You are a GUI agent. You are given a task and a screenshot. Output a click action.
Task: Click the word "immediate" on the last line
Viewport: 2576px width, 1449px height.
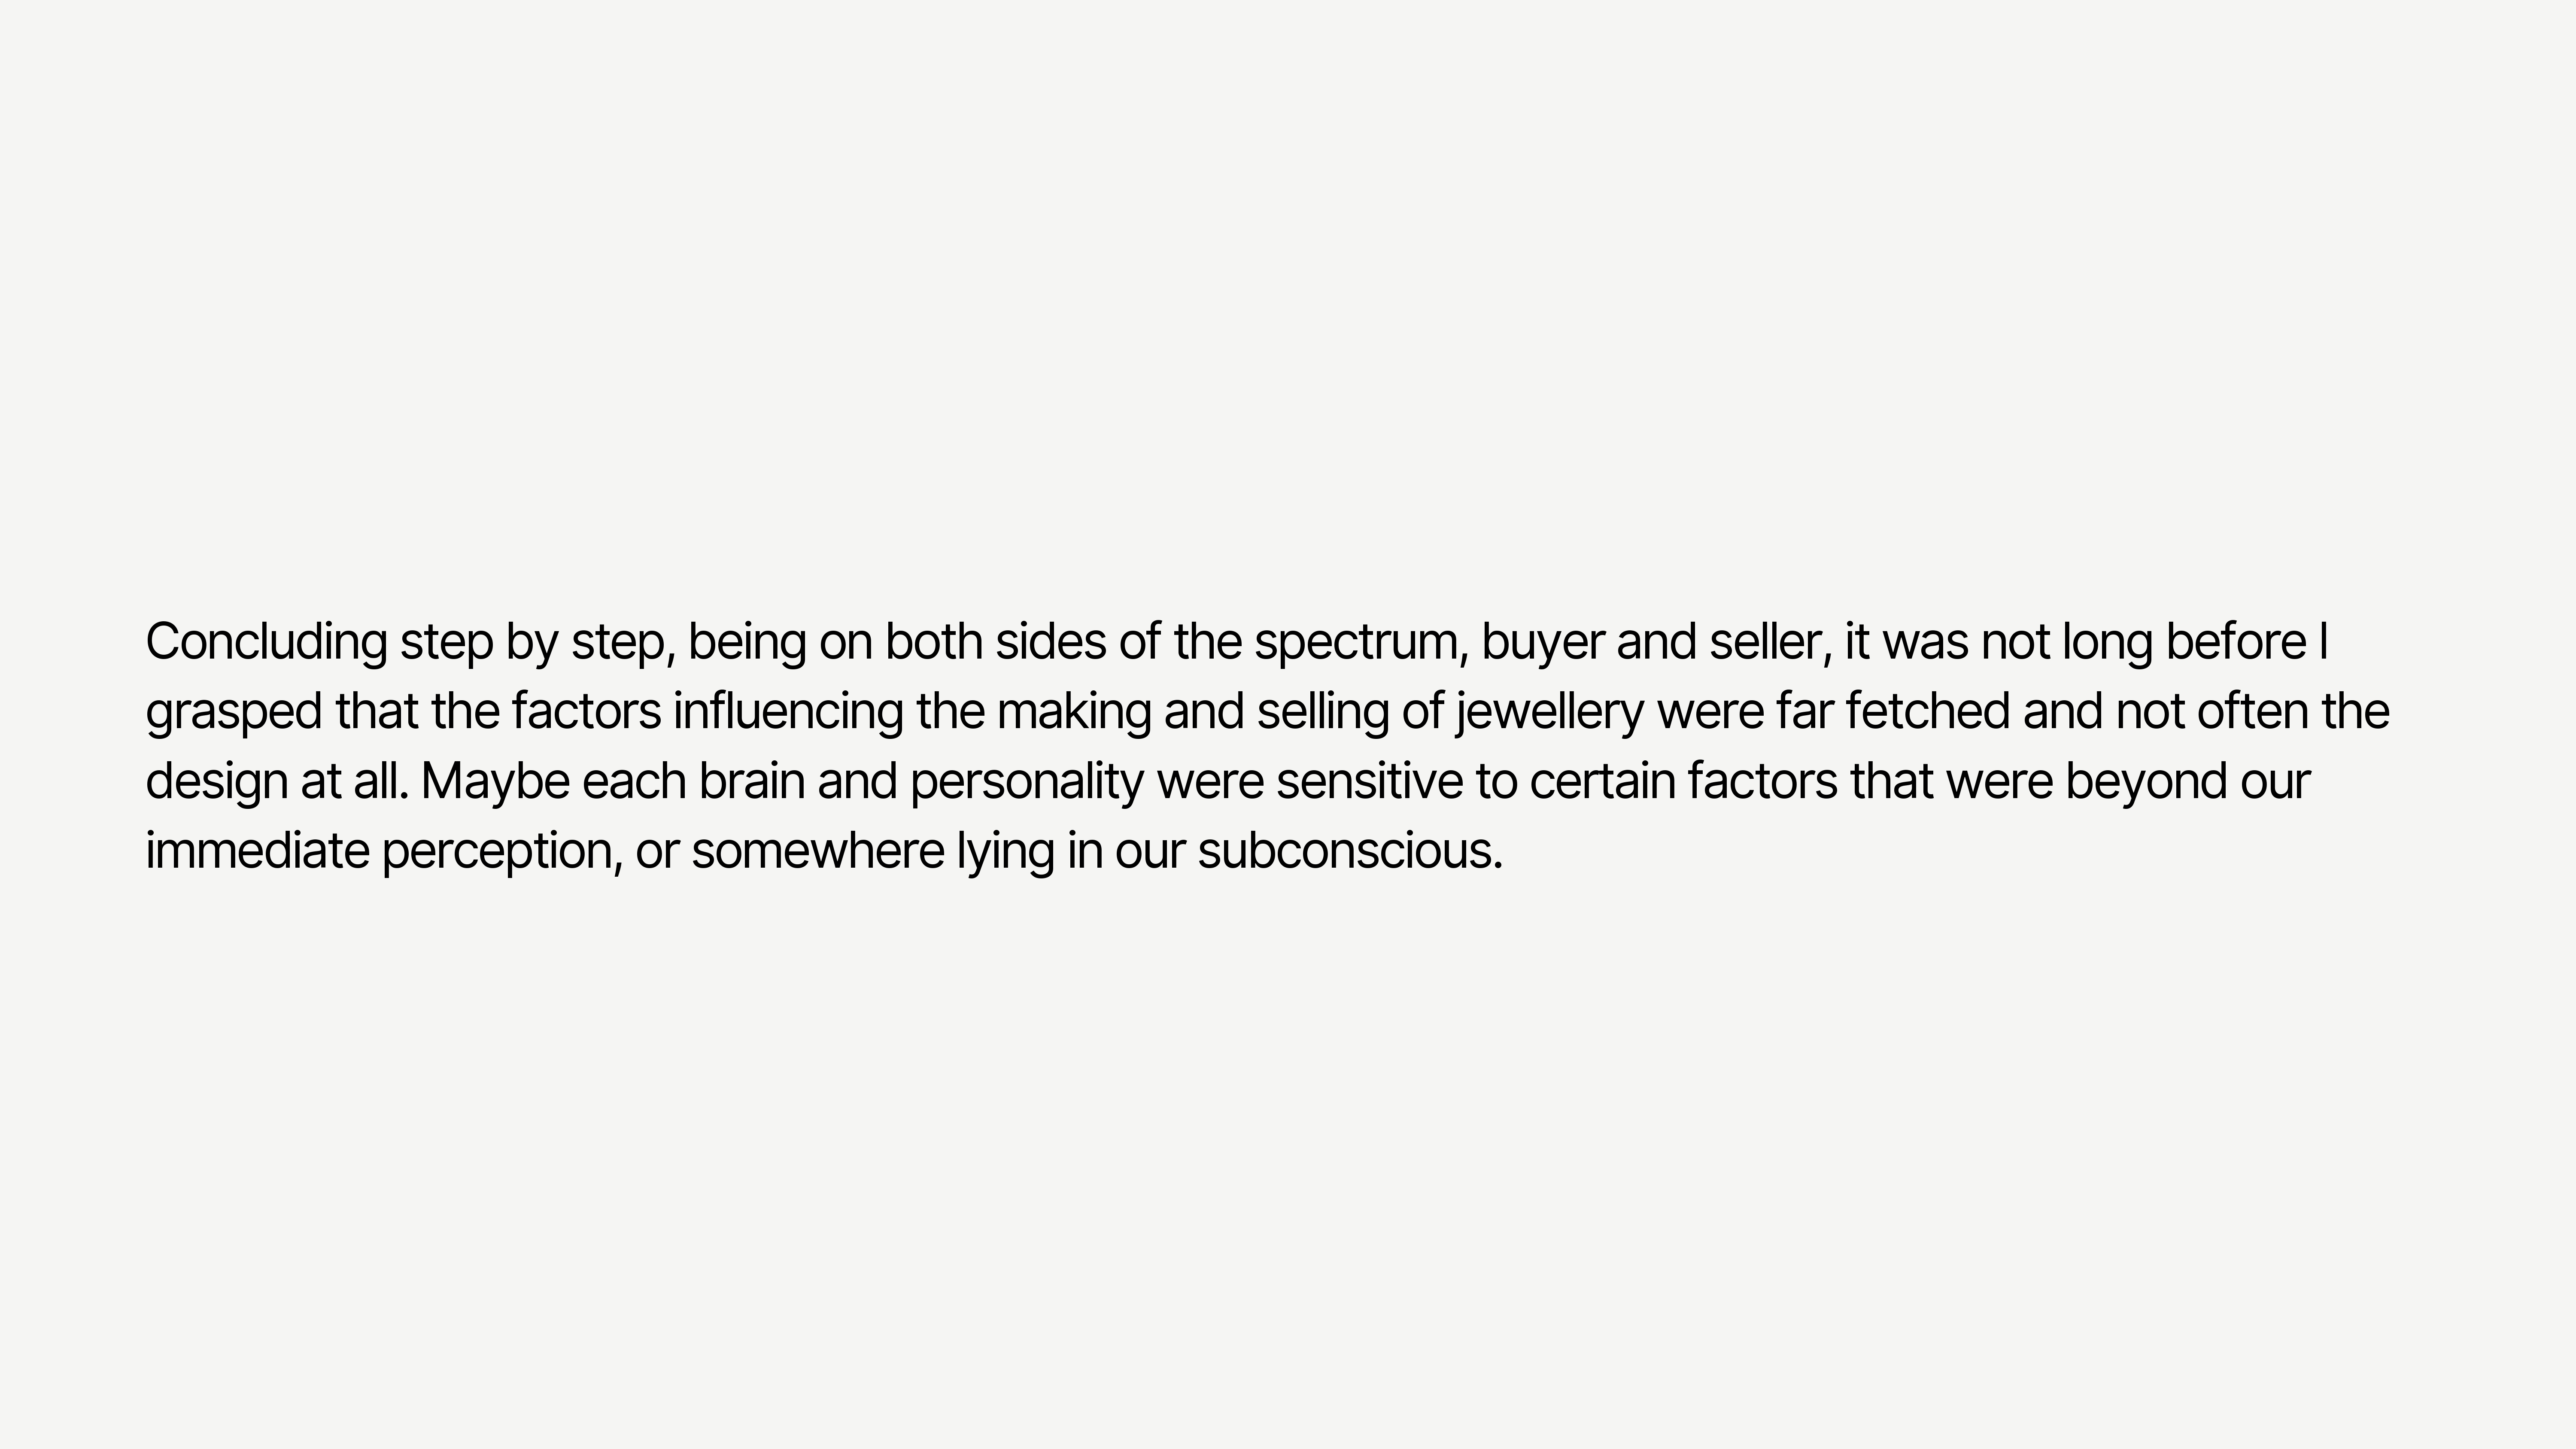[258, 852]
